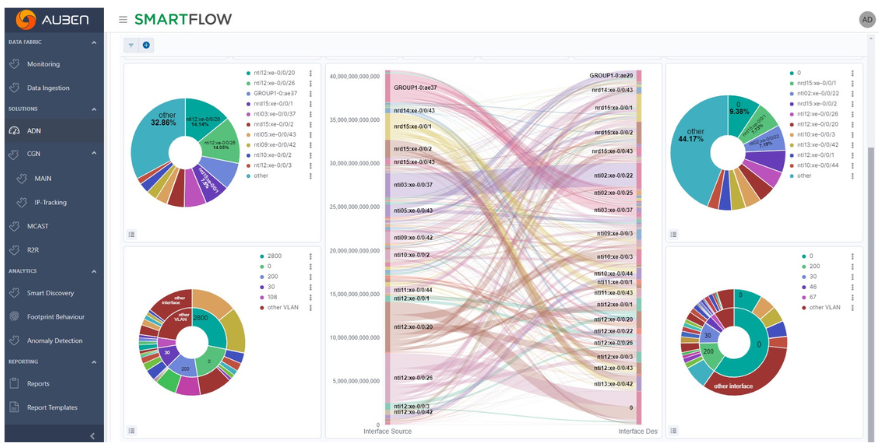Image resolution: width=885 pixels, height=446 pixels.
Task: Open MCAST in the sidebar
Action: [x=37, y=226]
